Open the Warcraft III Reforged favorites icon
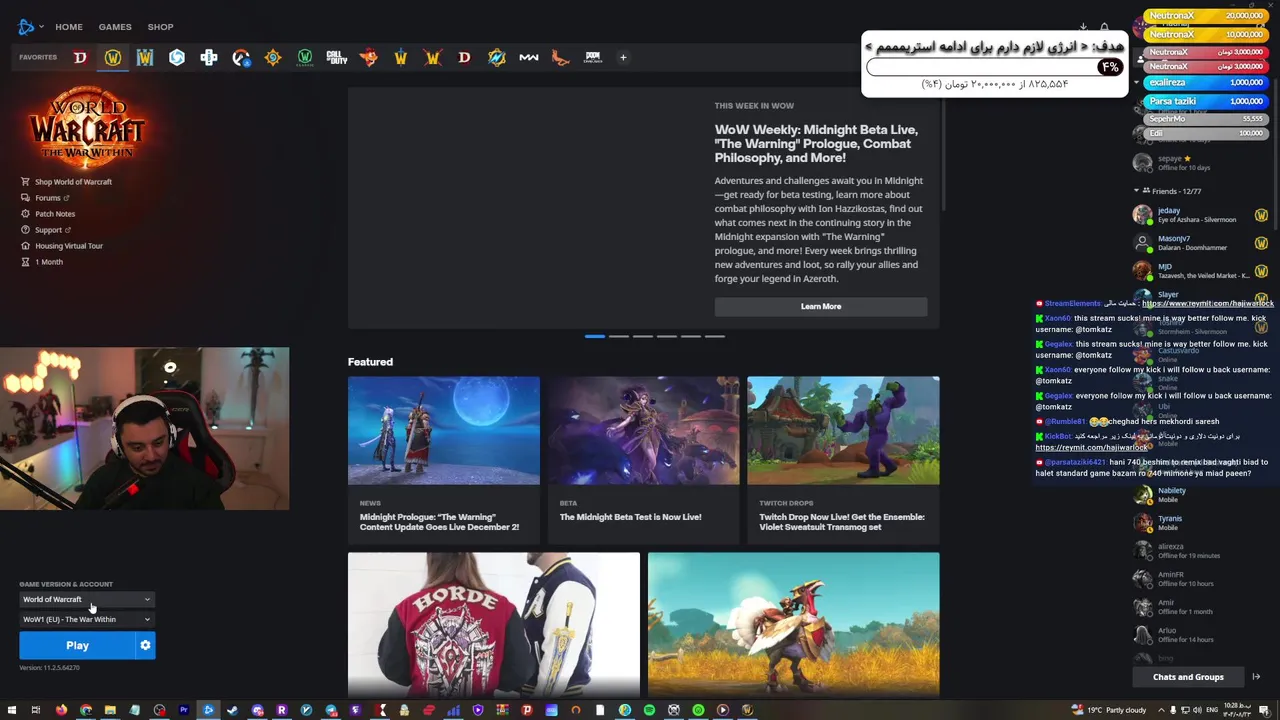This screenshot has width=1280, height=720. (x=145, y=58)
